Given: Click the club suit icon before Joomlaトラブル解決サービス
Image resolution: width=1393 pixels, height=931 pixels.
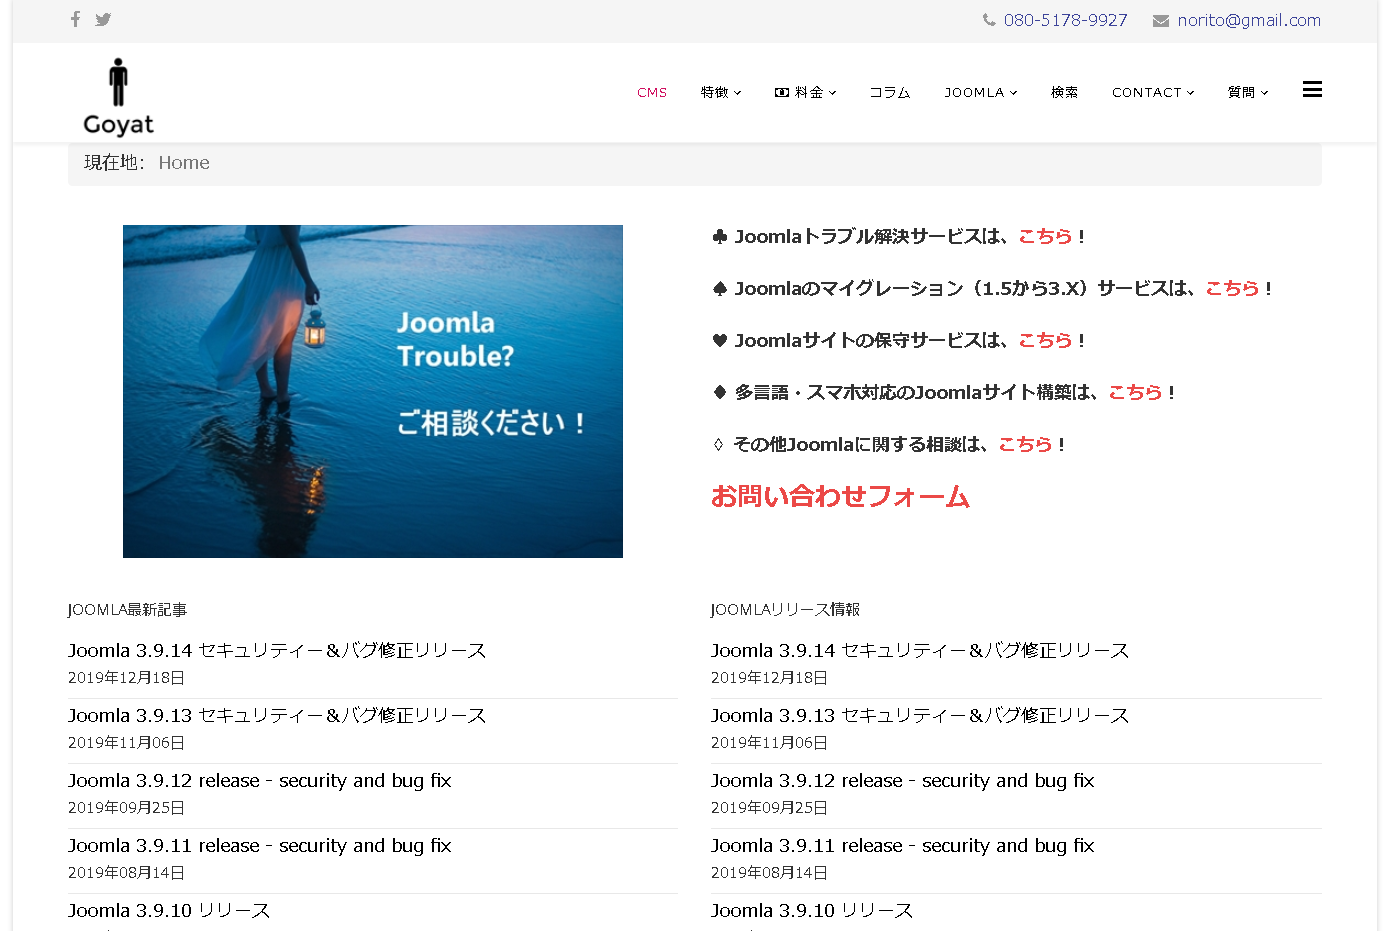Looking at the screenshot, I should pos(719,235).
